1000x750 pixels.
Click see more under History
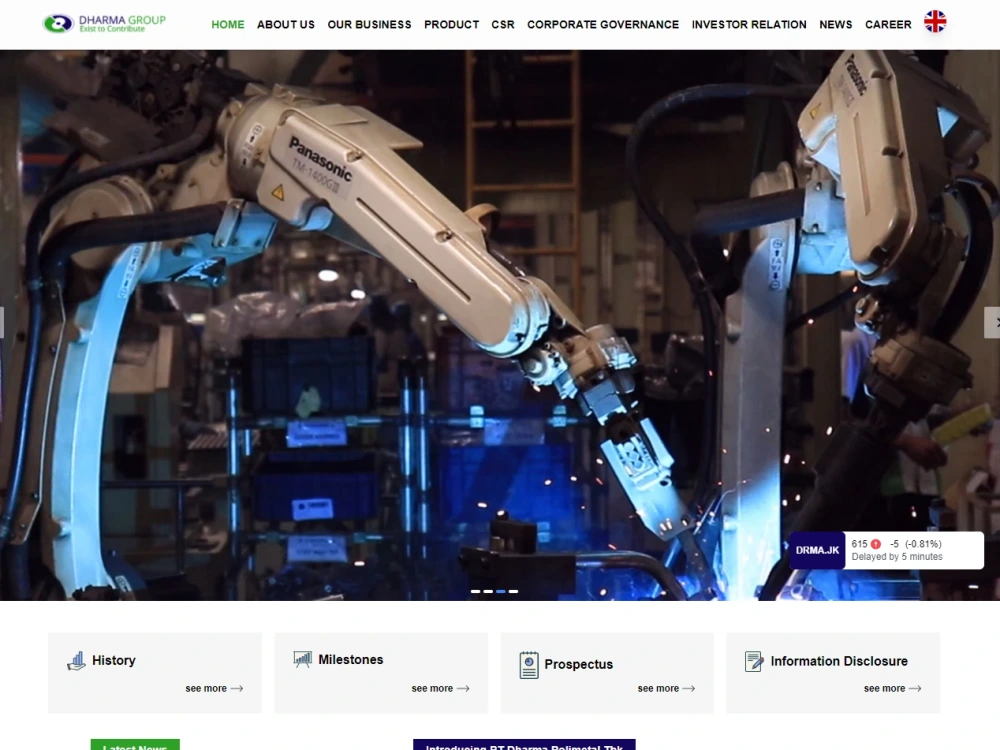click(x=214, y=688)
